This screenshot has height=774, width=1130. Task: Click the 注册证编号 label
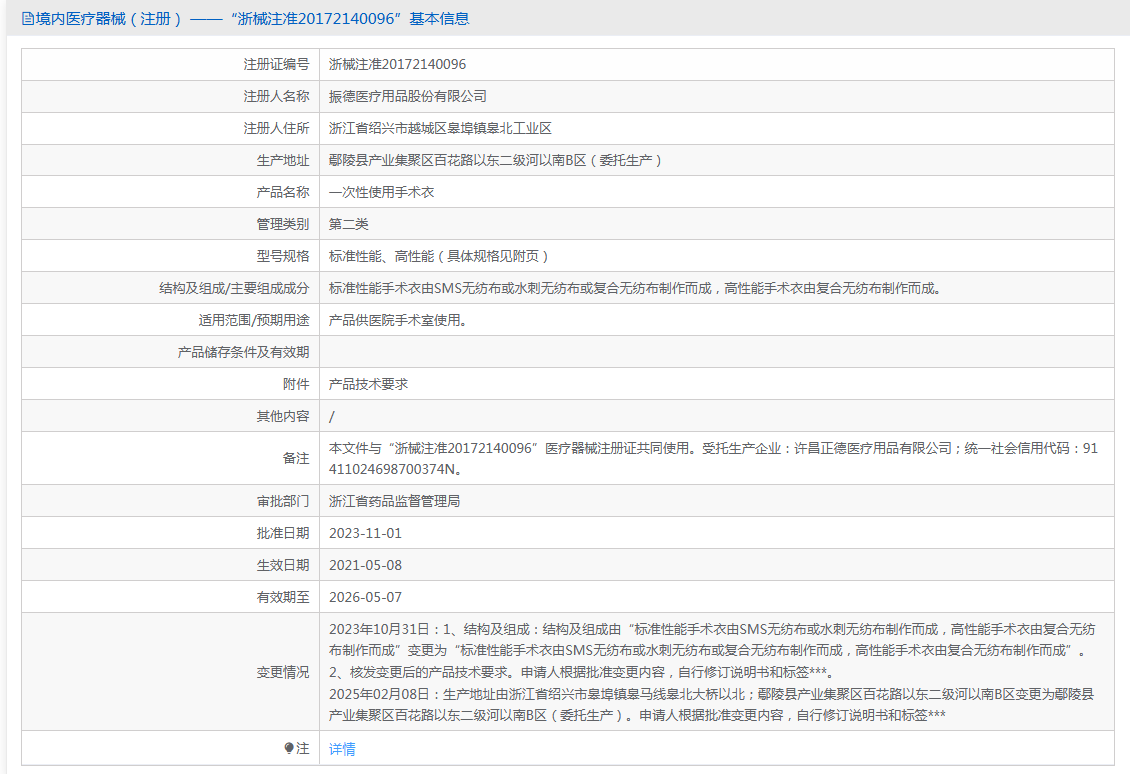point(276,64)
